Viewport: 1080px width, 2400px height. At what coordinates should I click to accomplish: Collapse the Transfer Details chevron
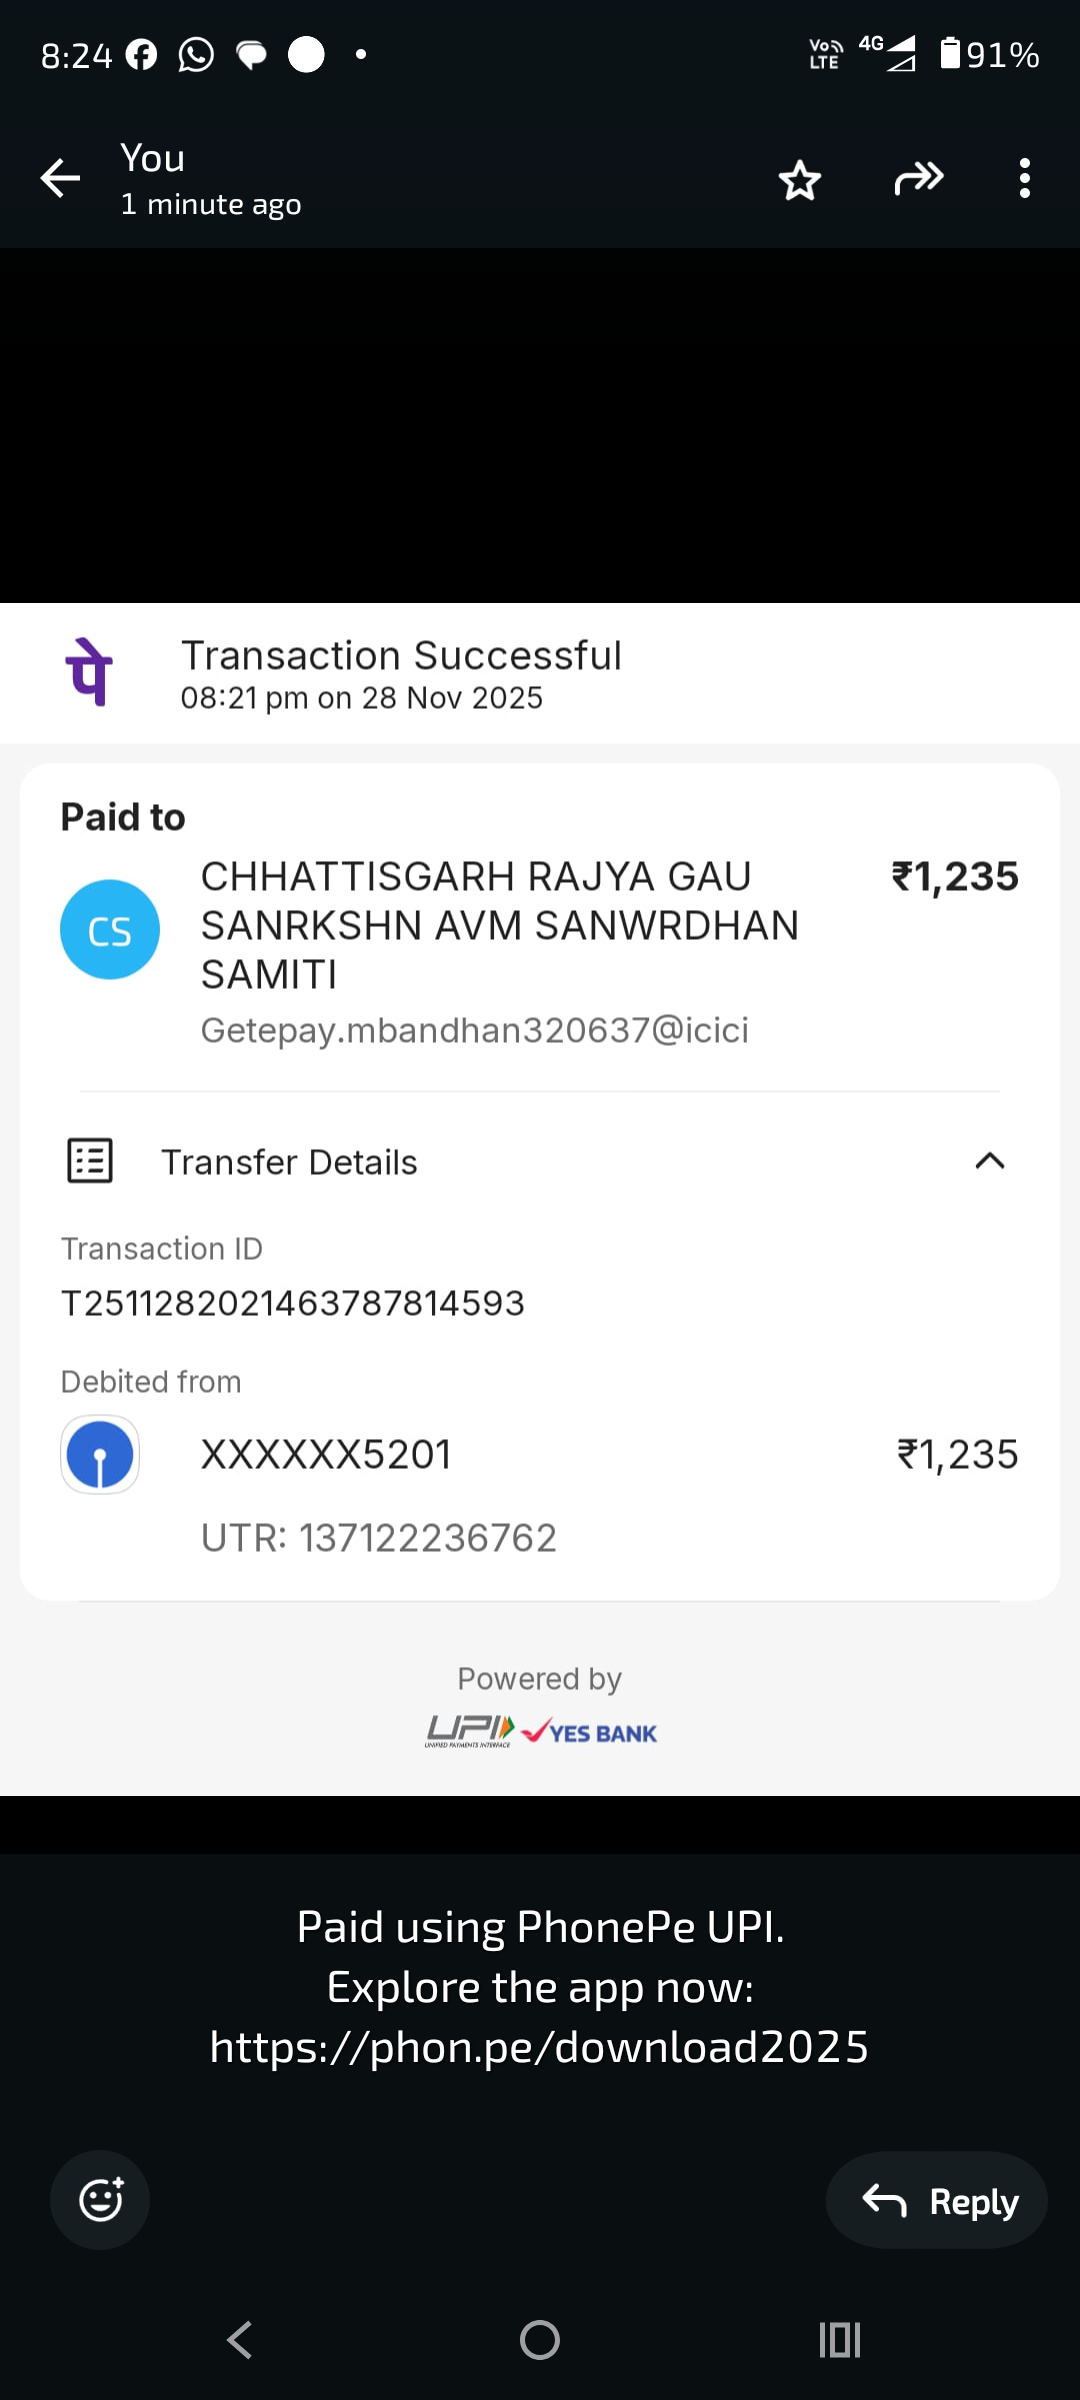tap(989, 1161)
